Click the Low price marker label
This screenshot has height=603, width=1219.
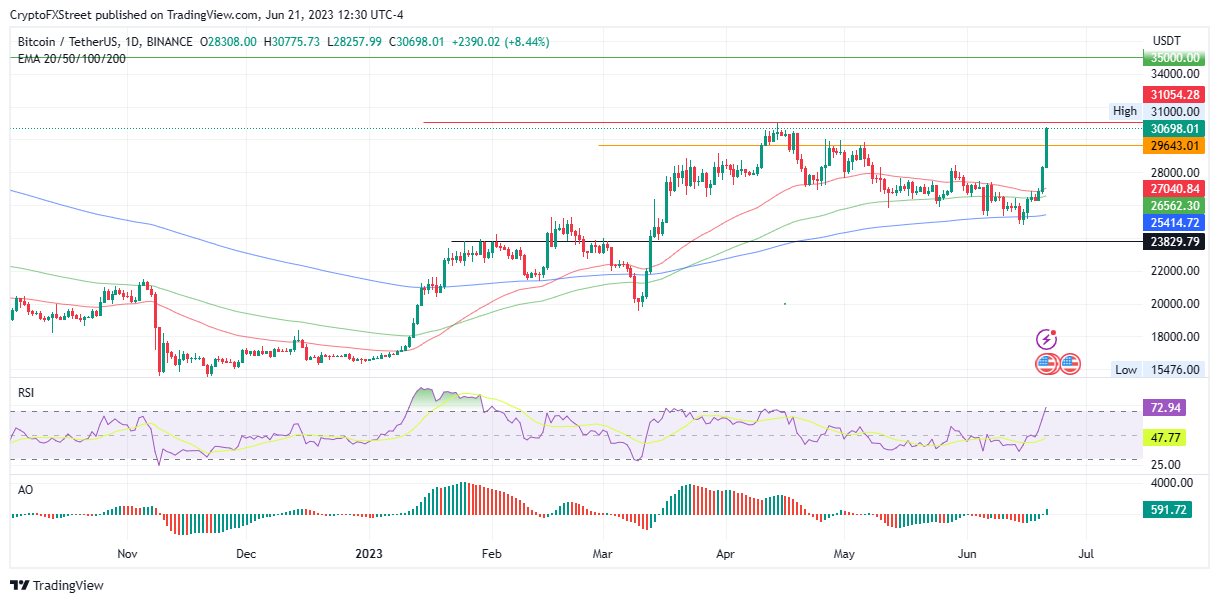(x=1126, y=370)
